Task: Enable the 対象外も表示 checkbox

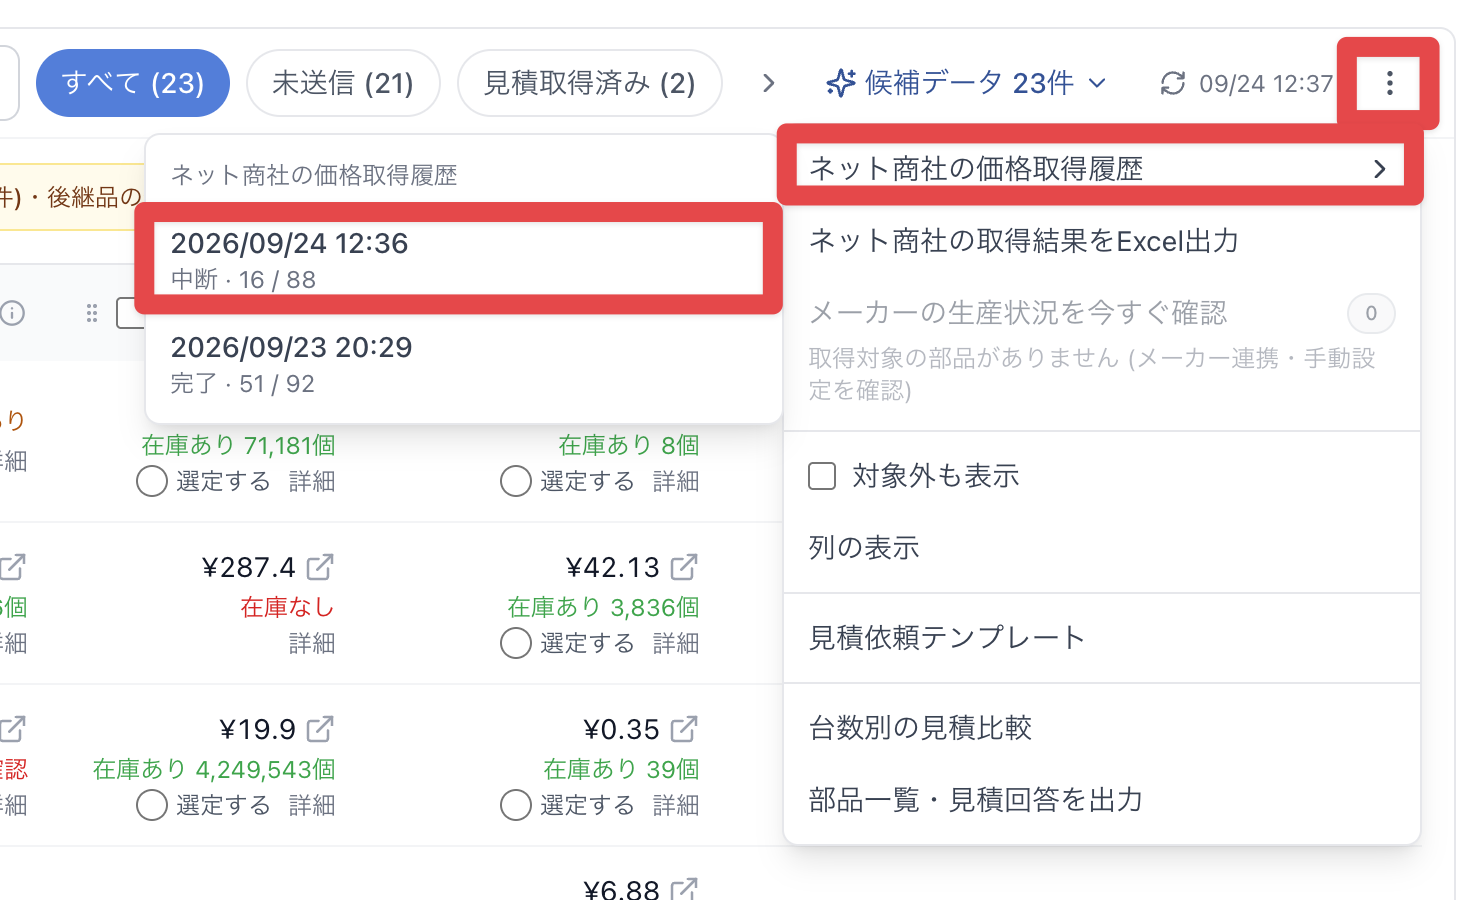Action: click(x=822, y=476)
